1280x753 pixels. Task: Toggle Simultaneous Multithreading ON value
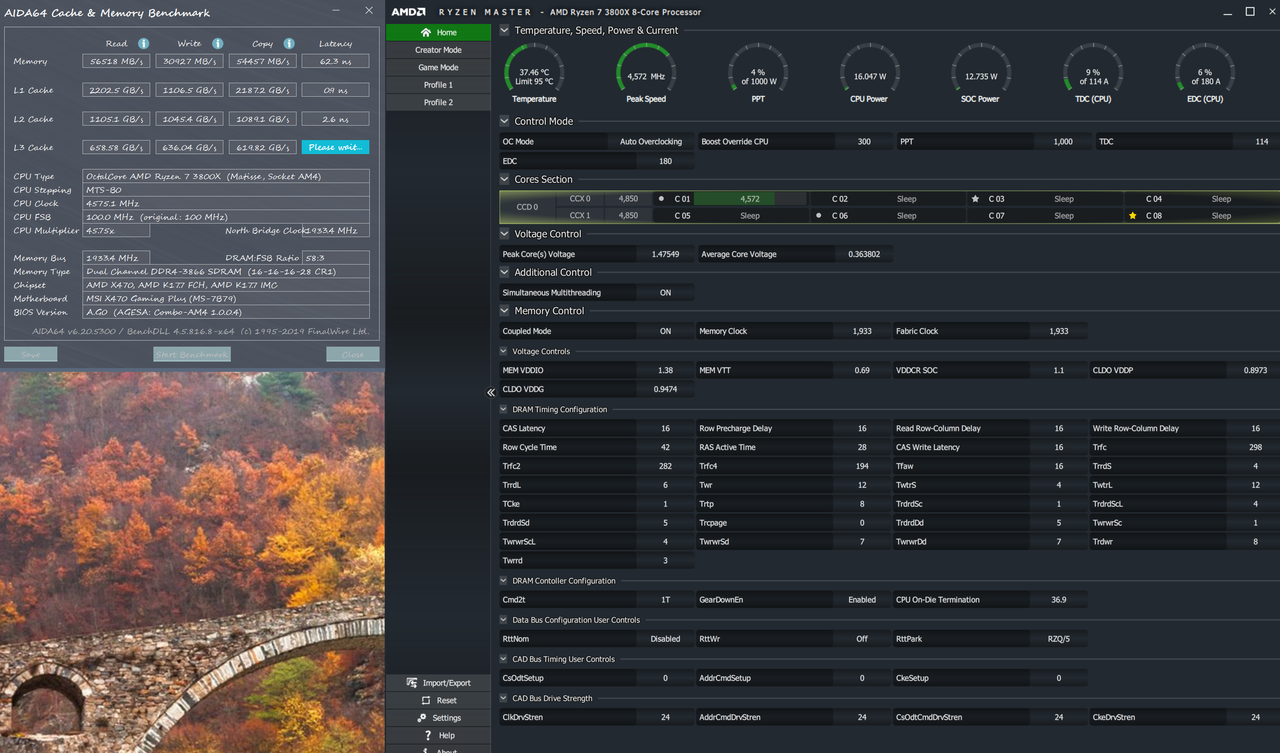pos(665,293)
